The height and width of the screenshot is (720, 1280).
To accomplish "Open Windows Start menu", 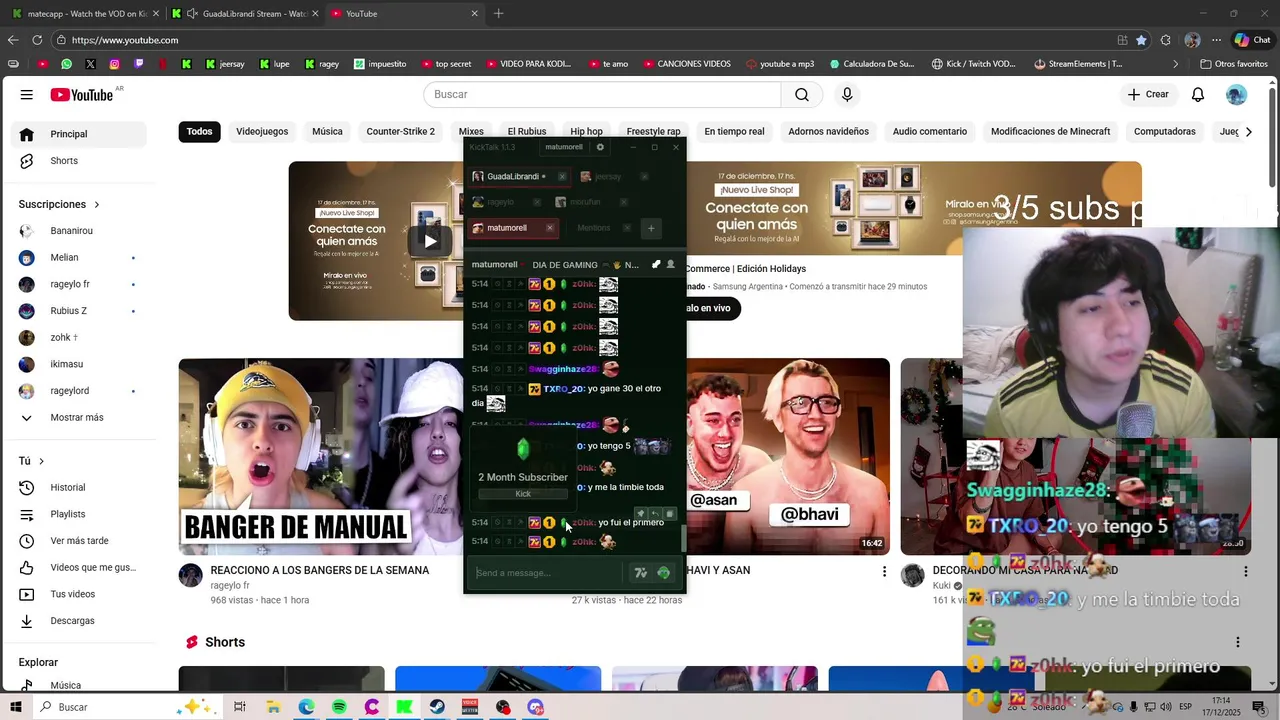I will pos(15,707).
